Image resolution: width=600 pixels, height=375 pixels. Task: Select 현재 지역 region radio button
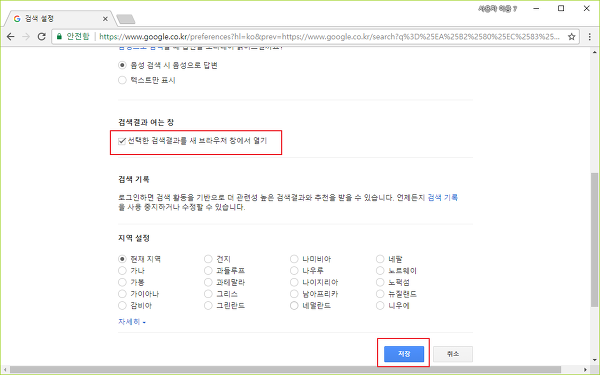(122, 259)
